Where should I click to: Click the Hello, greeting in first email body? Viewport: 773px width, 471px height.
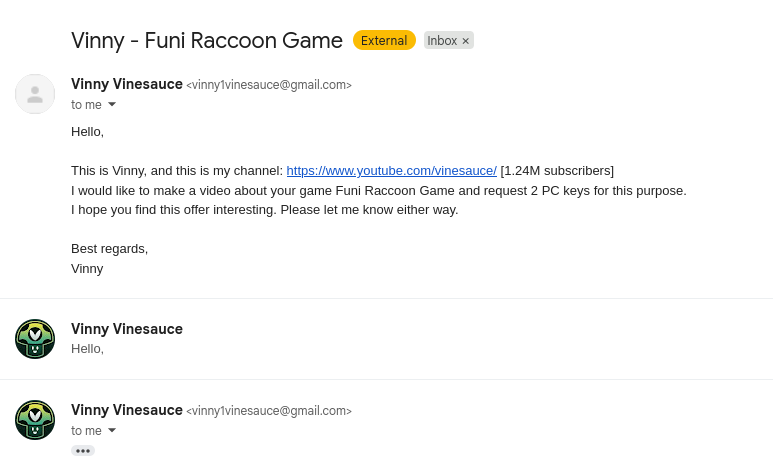point(87,132)
